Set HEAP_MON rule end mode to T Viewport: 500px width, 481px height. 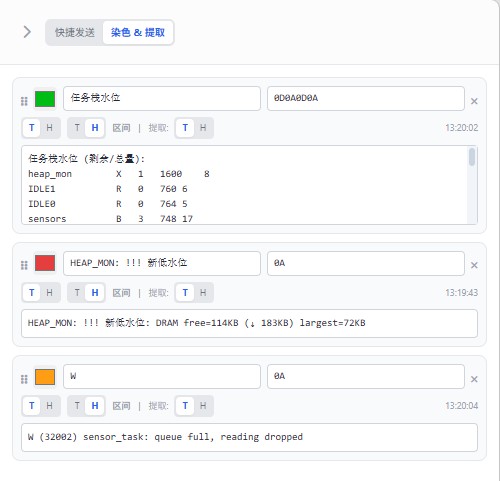(77, 293)
